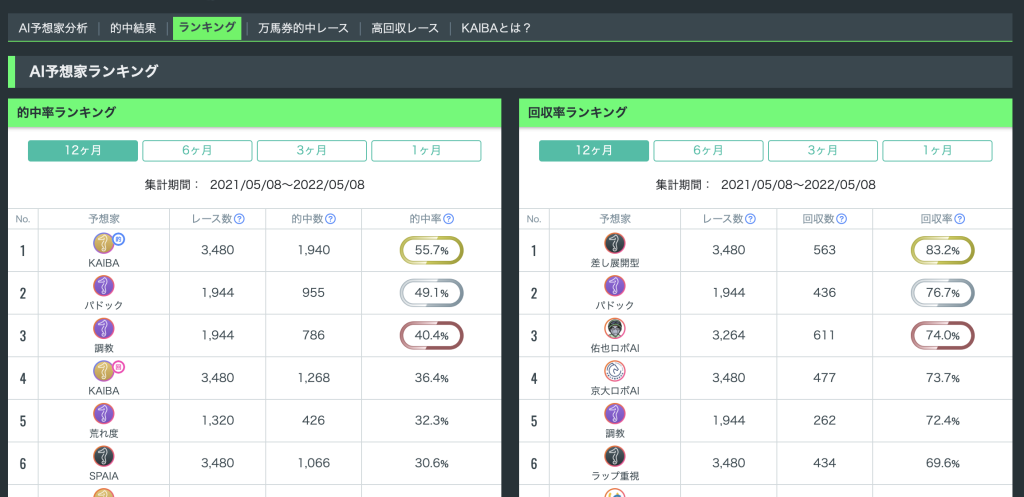Click help icon next to 的中率ランキング レース数
1024x497 pixels.
[x=239, y=219]
